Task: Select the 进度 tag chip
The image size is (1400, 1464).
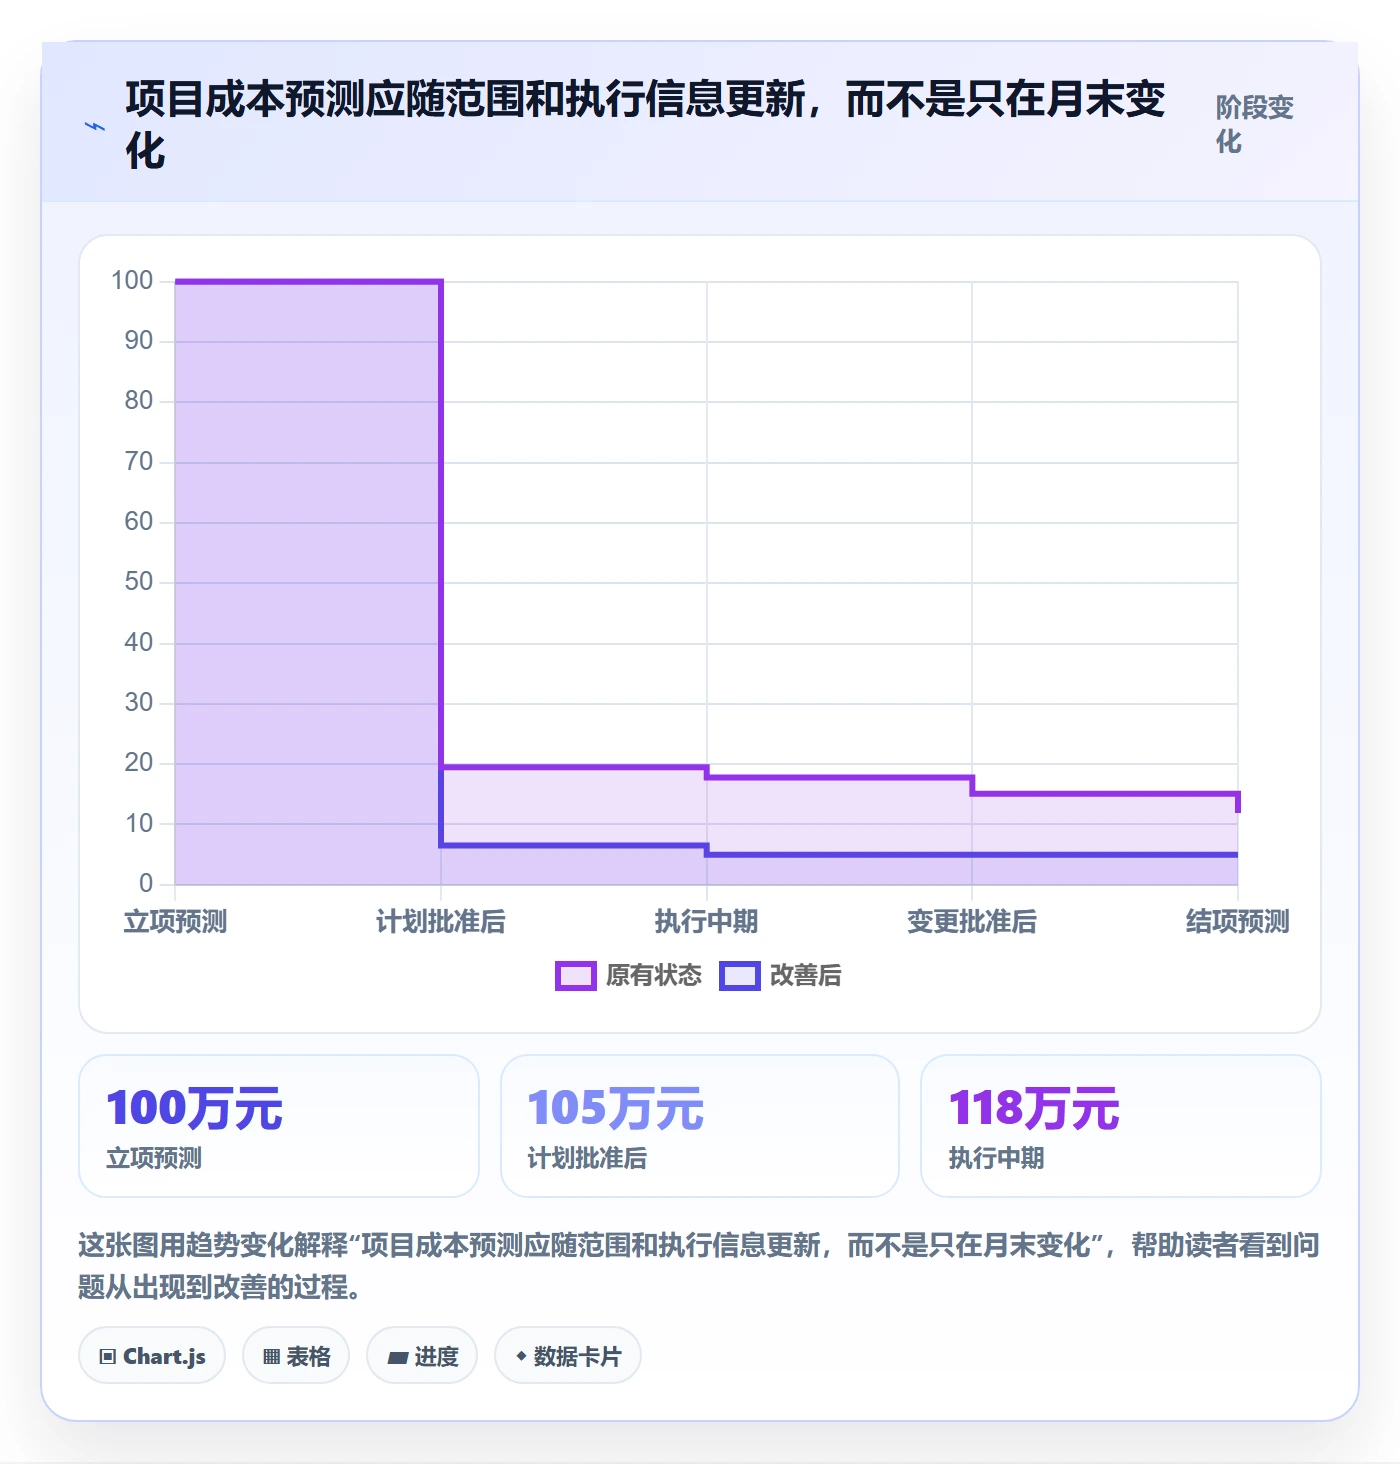Action: point(422,1356)
